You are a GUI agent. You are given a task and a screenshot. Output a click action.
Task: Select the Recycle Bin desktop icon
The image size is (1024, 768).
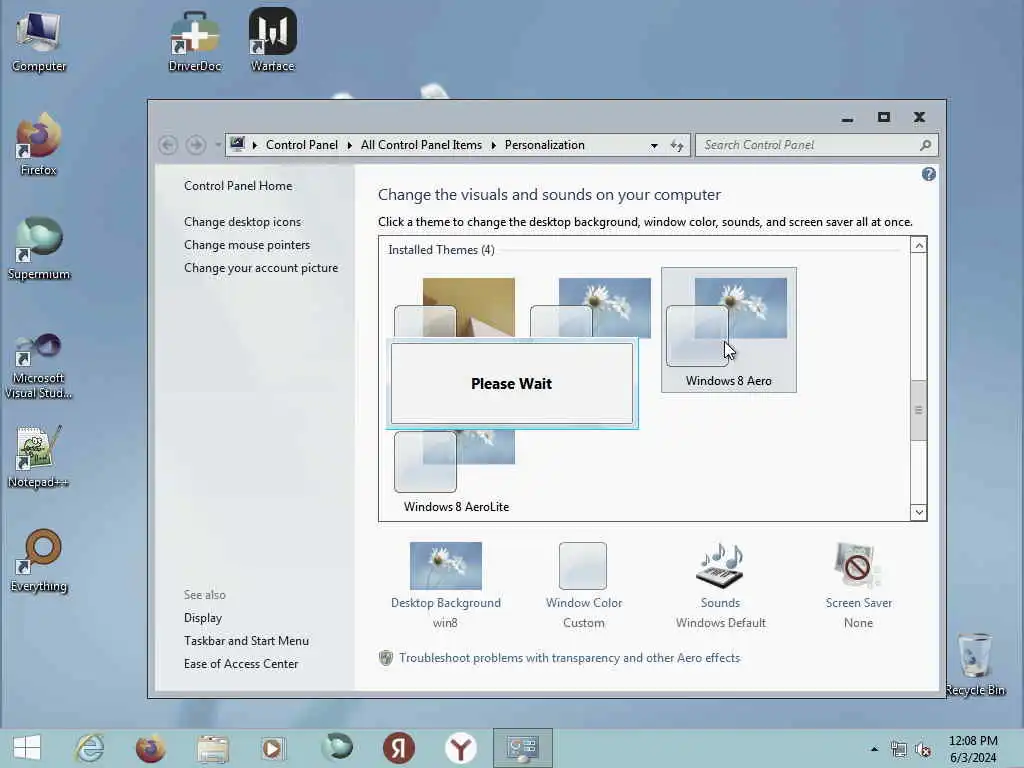[x=975, y=664]
